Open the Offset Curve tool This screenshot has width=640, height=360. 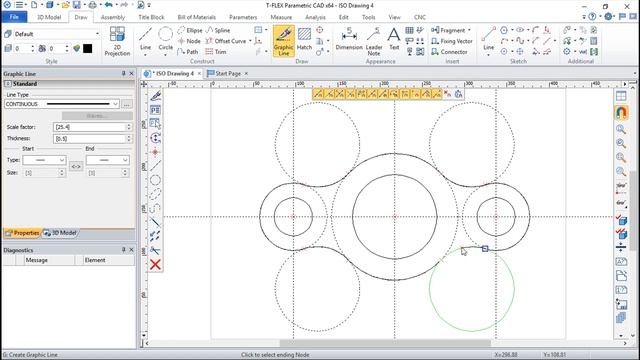coord(226,41)
